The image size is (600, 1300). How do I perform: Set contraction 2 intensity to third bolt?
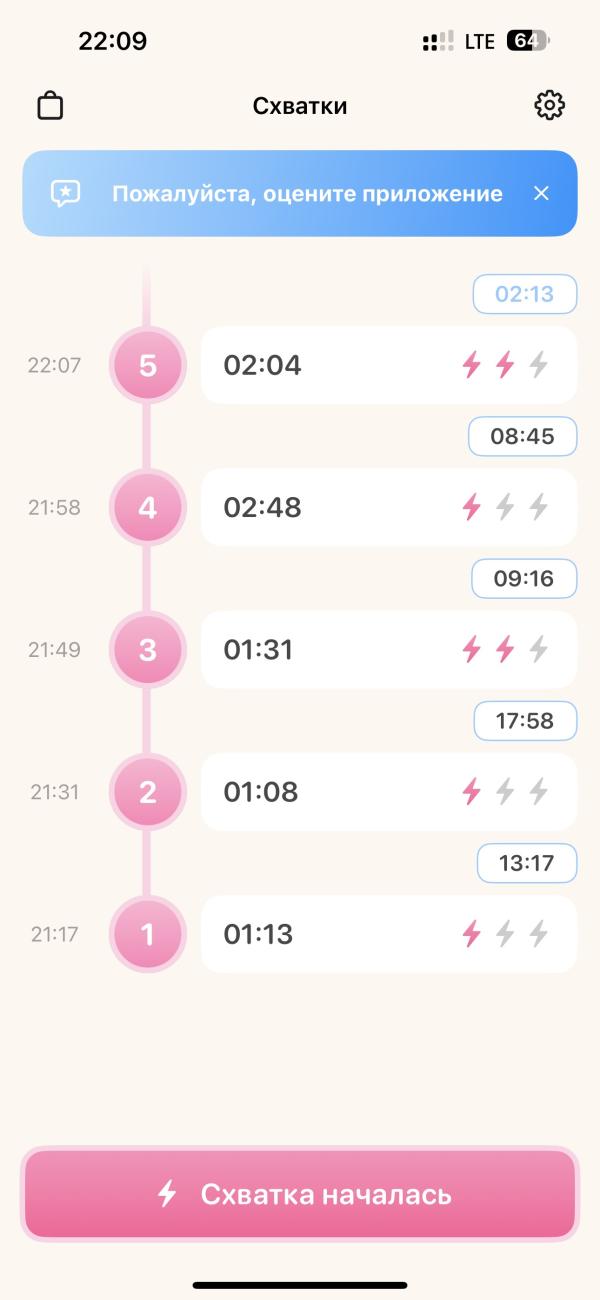539,792
